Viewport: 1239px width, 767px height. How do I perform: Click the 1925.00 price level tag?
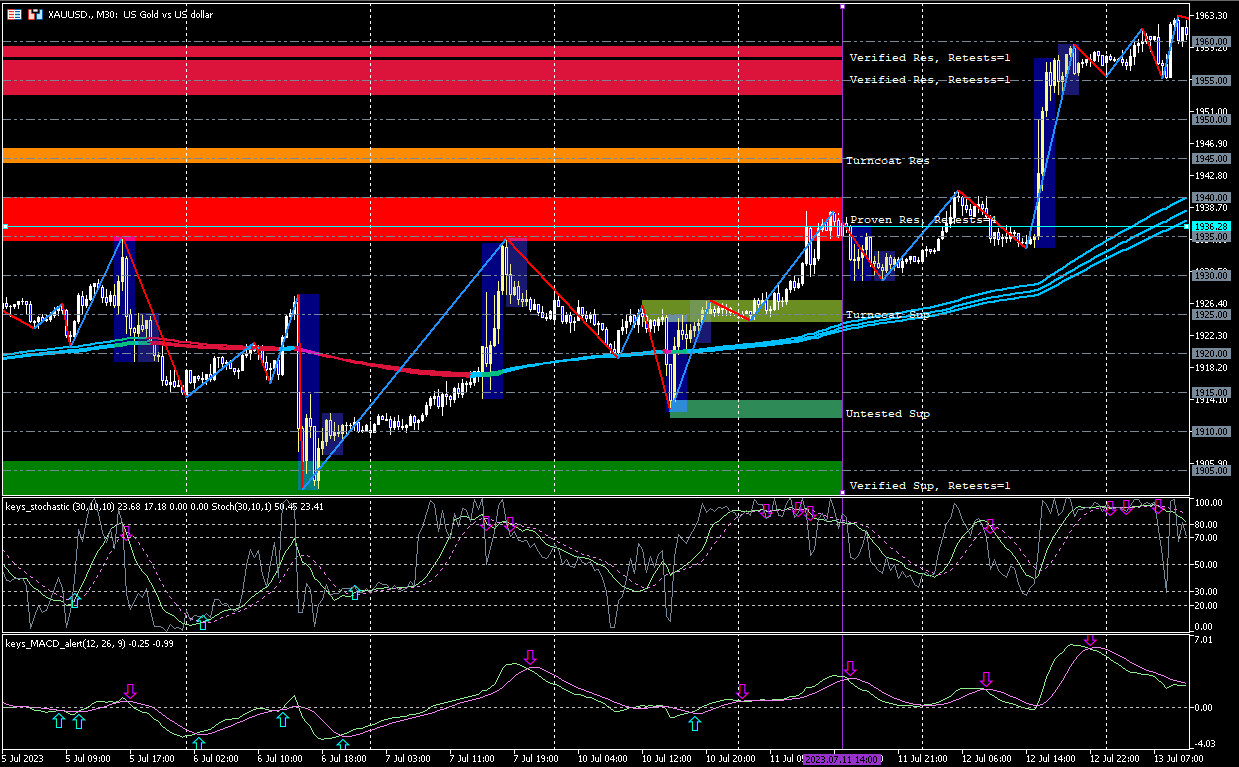tap(1210, 314)
